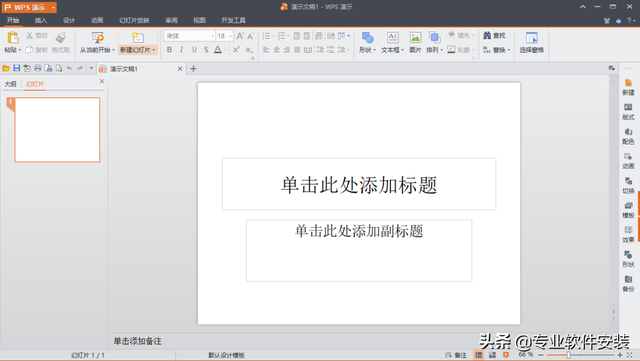Open Animation in right sidebar

click(628, 161)
